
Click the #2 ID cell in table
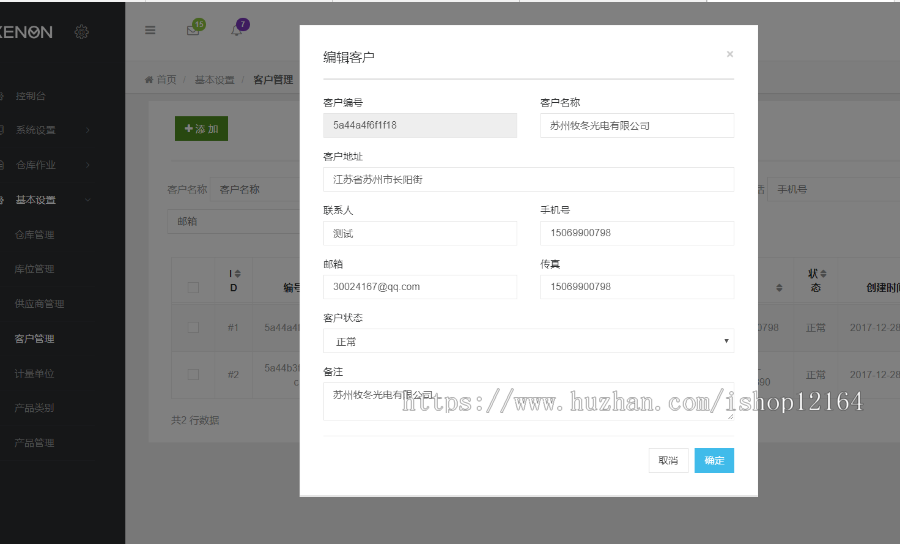point(233,375)
